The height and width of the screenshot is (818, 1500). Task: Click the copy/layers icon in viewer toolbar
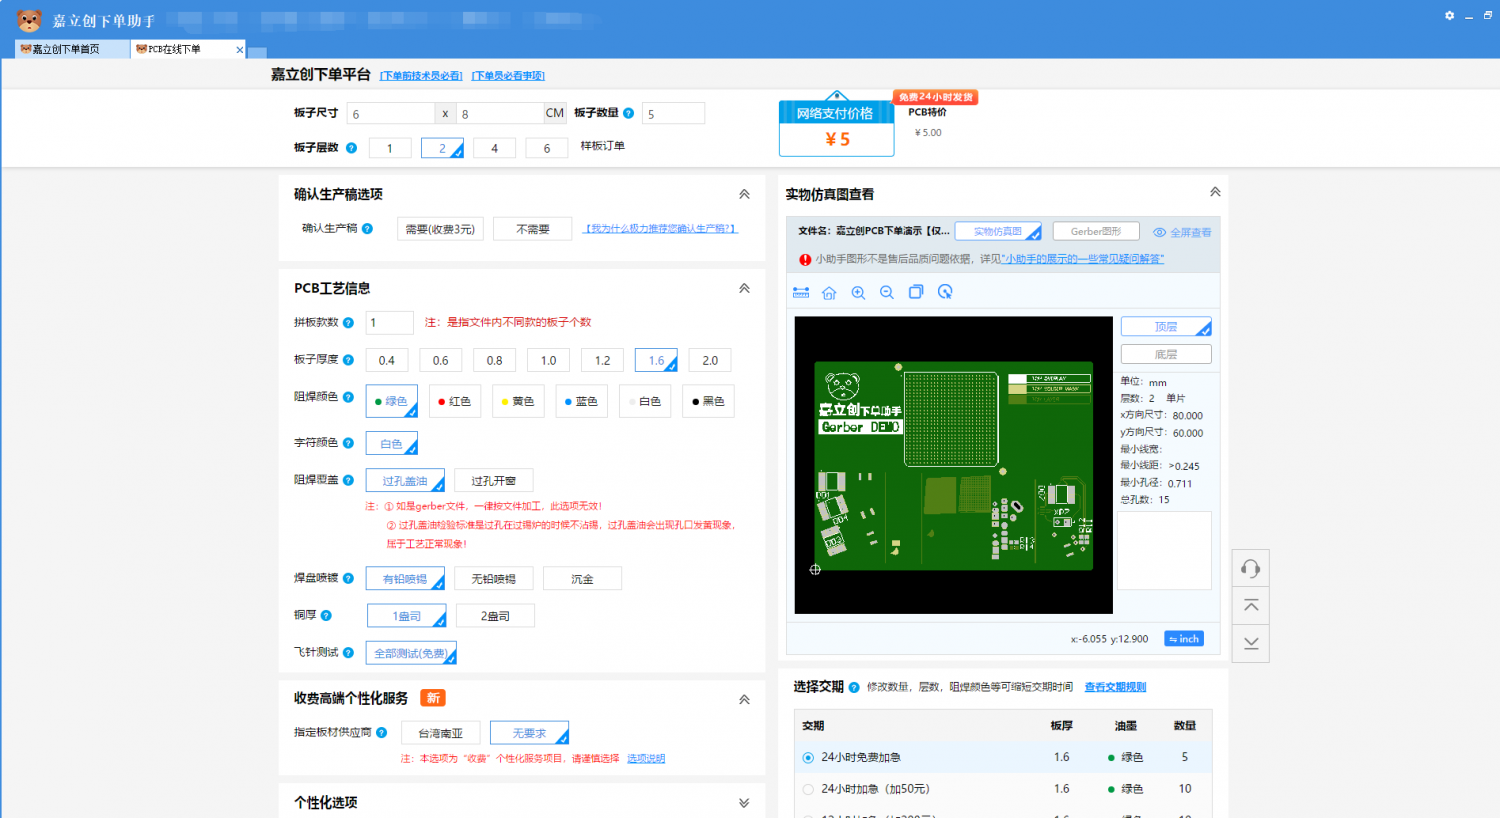click(x=916, y=292)
